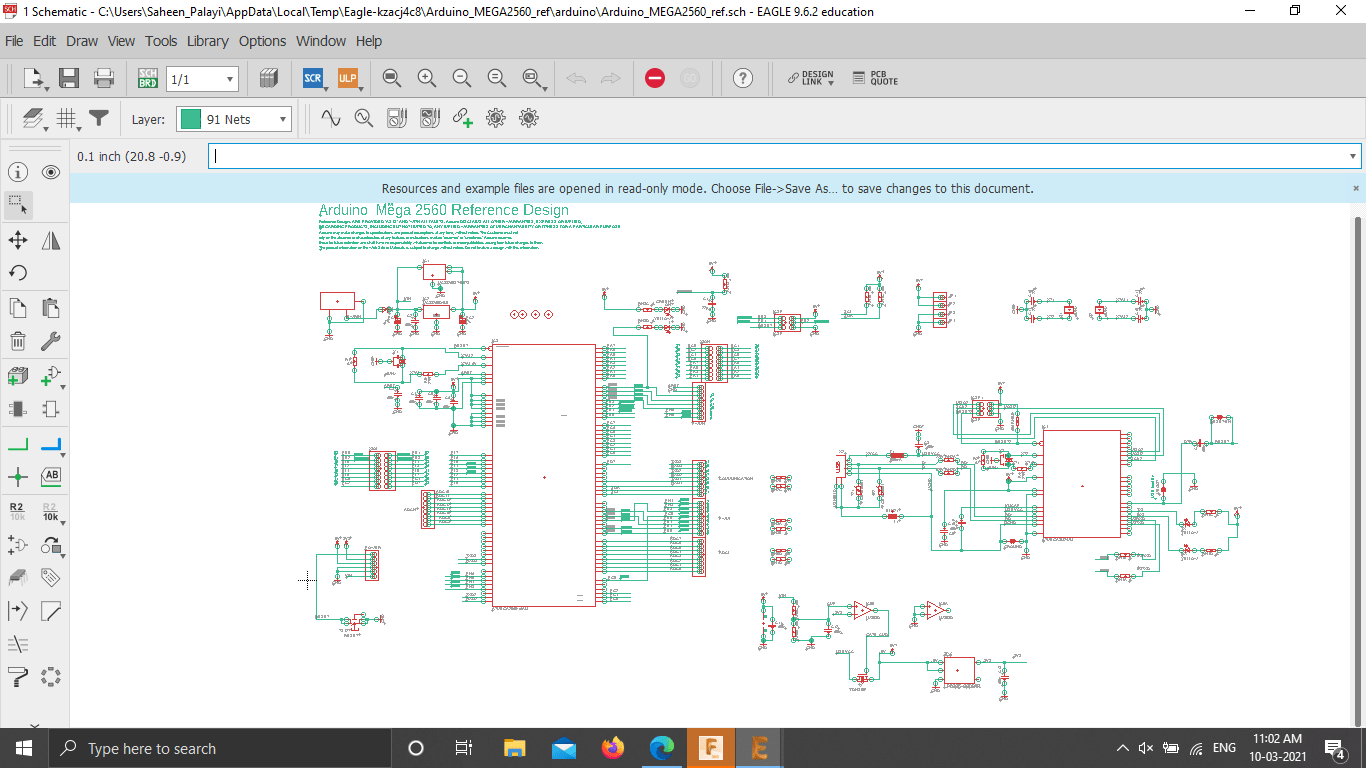The height and width of the screenshot is (768, 1366).
Task: Open the Library menu
Action: 207,41
